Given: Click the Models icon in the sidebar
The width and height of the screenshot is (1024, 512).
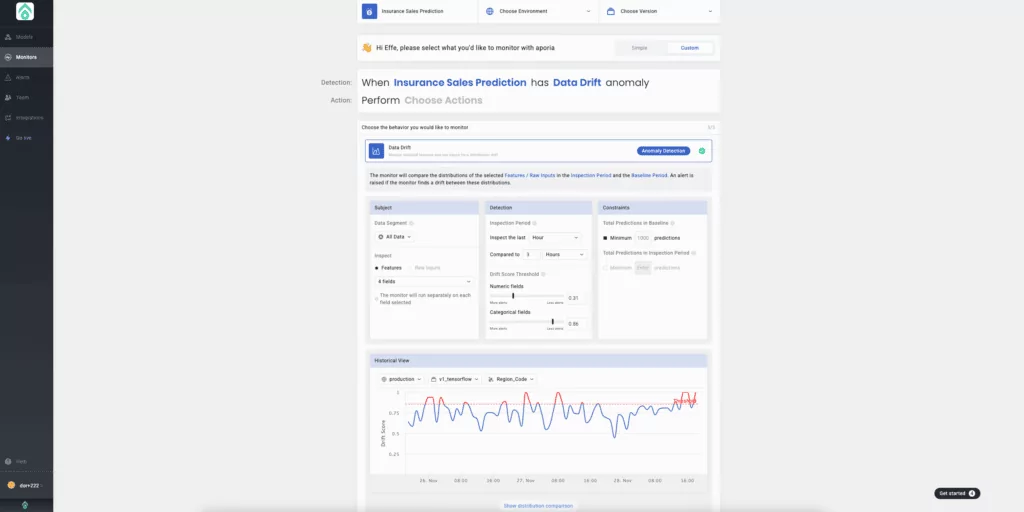Looking at the screenshot, I should [8, 37].
